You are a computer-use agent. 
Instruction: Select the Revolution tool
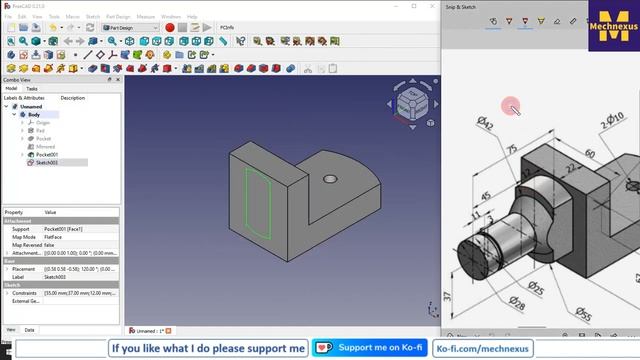(x=23, y=69)
